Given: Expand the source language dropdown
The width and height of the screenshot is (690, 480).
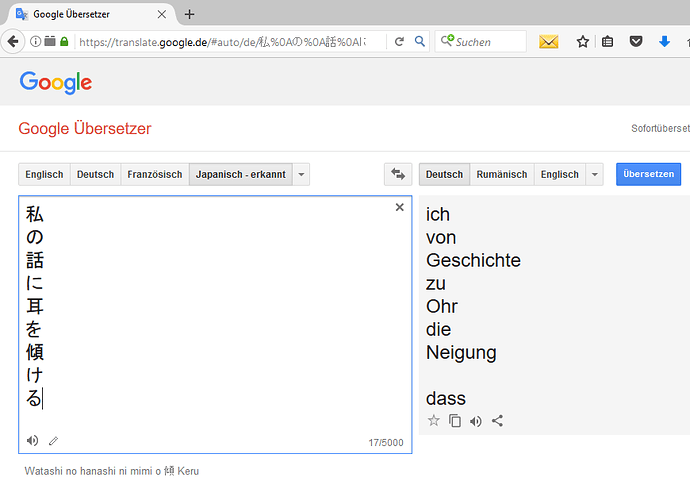Looking at the screenshot, I should (301, 174).
